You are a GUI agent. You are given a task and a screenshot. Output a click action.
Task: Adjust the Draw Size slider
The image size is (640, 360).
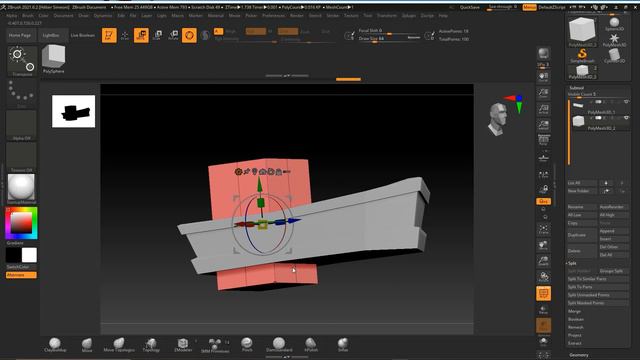pos(389,39)
